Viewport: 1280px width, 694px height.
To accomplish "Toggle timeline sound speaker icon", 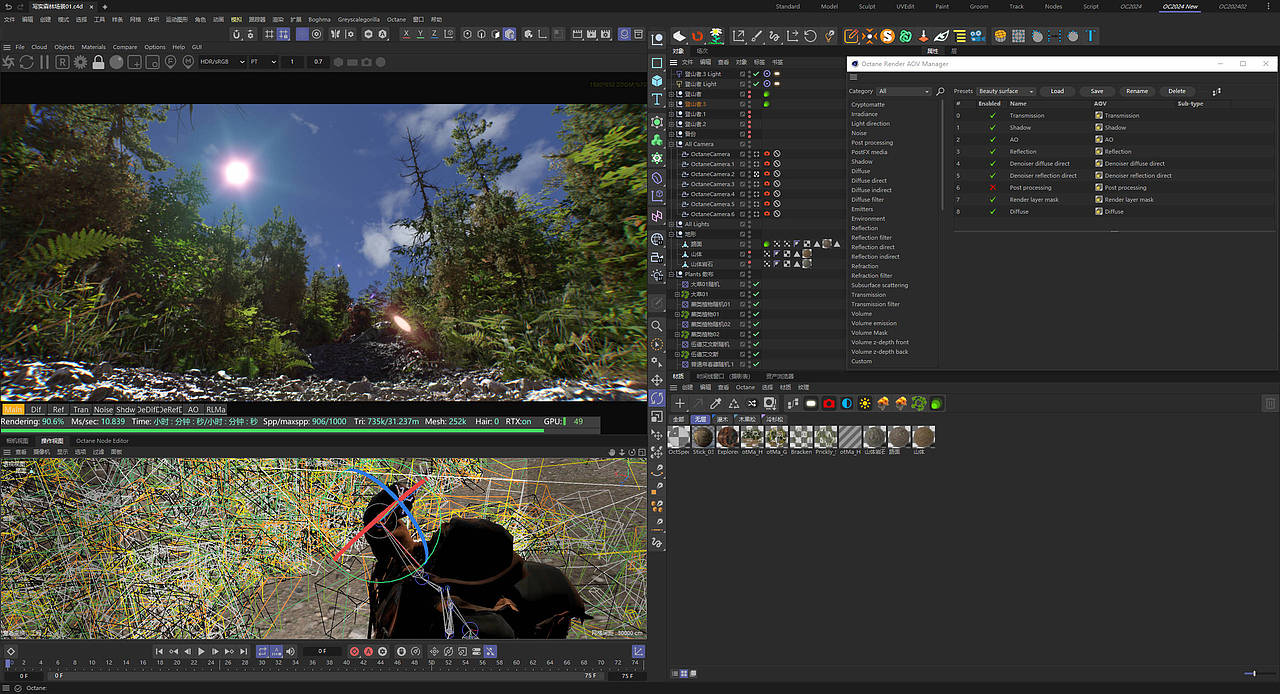I will coord(291,651).
